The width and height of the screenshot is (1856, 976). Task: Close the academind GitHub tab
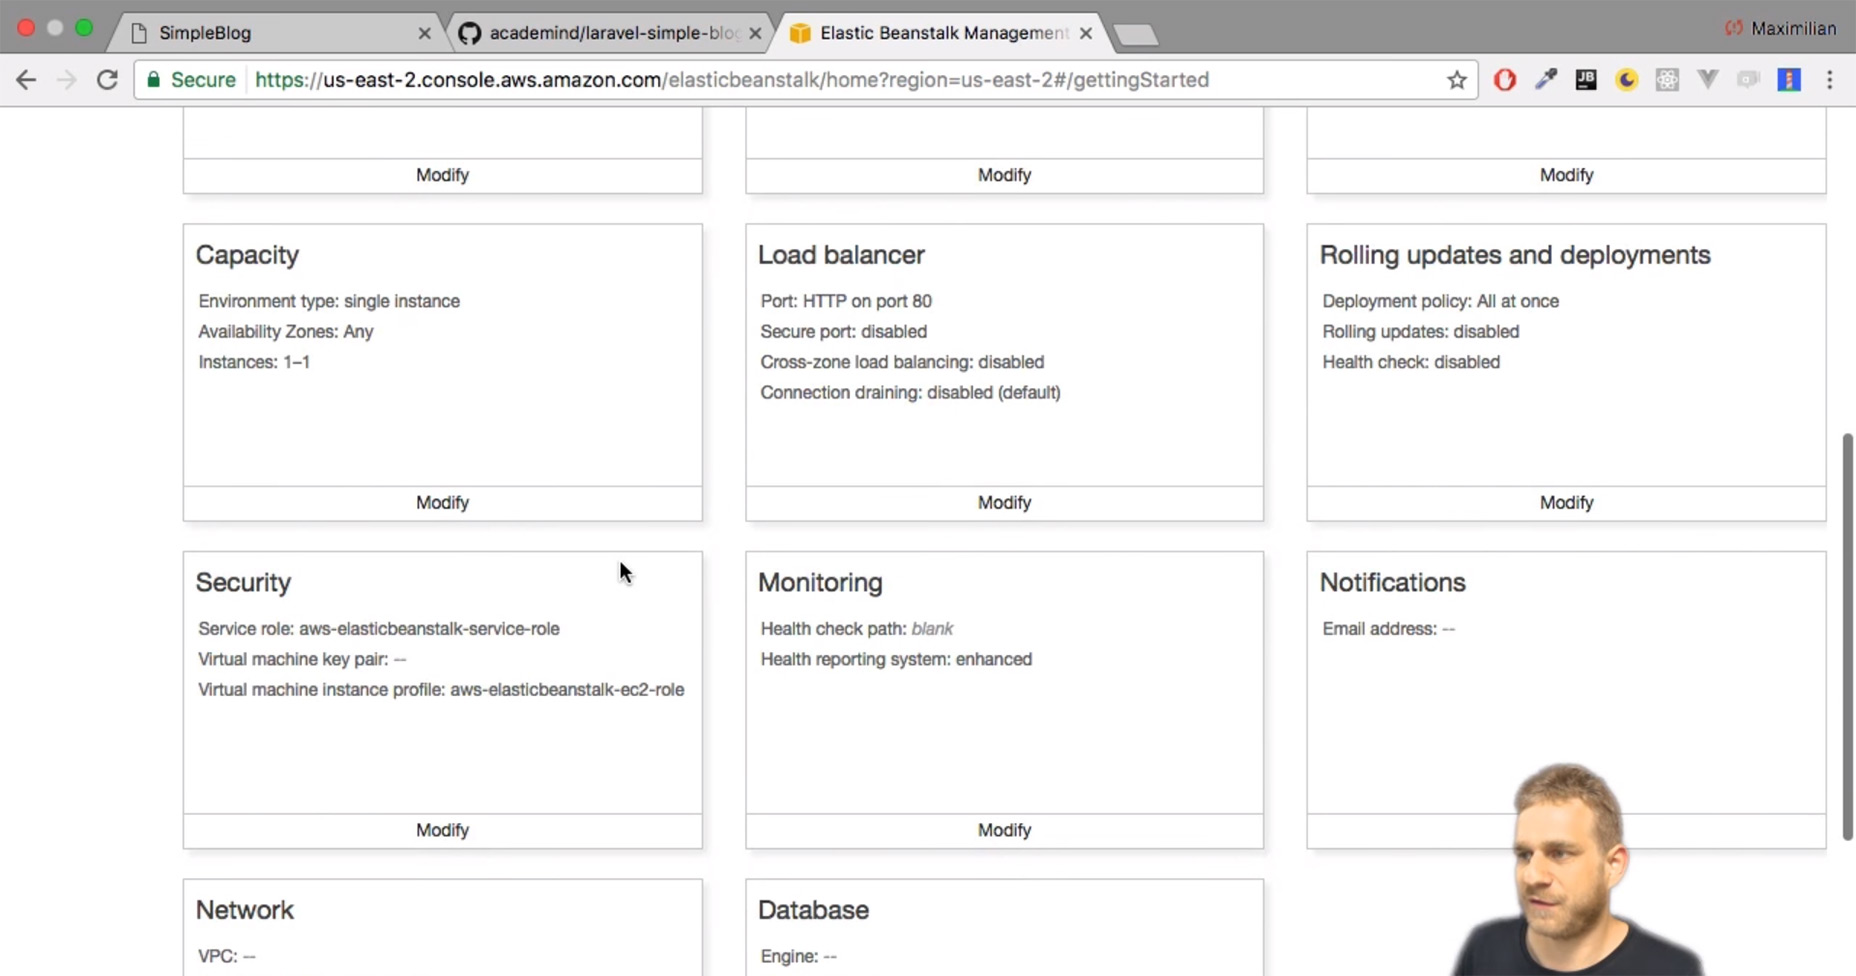point(755,33)
